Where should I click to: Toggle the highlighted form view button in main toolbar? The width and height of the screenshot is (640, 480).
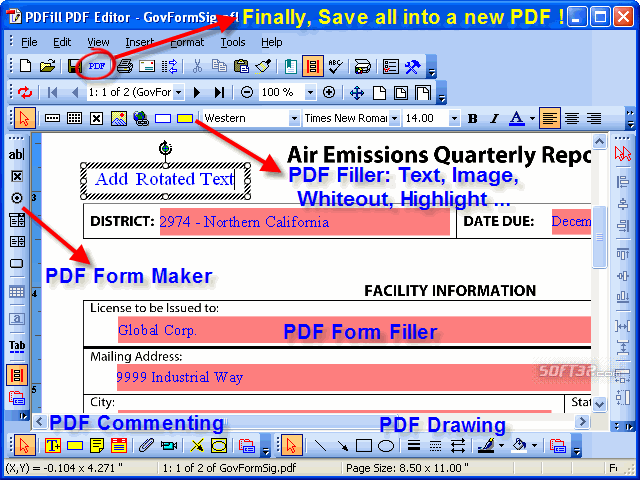point(313,66)
